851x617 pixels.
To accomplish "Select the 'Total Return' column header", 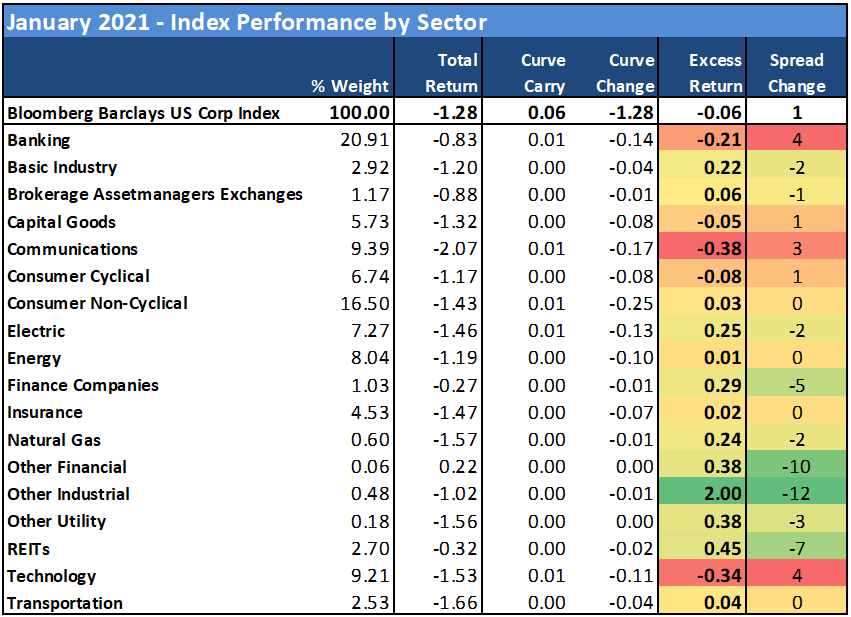I will [x=452, y=73].
